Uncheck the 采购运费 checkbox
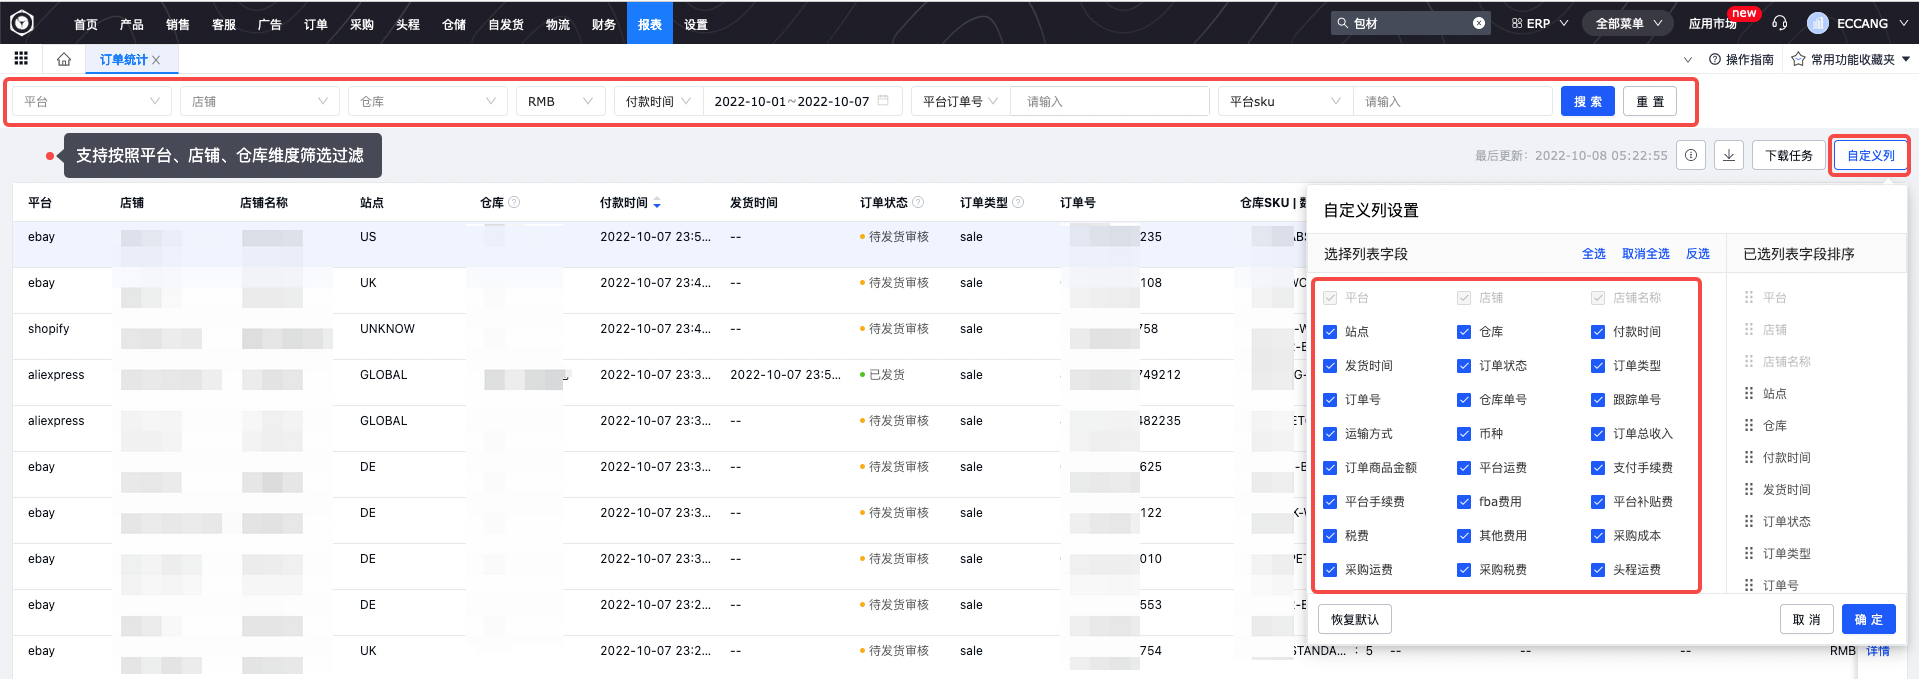The height and width of the screenshot is (679, 1919). [x=1330, y=570]
